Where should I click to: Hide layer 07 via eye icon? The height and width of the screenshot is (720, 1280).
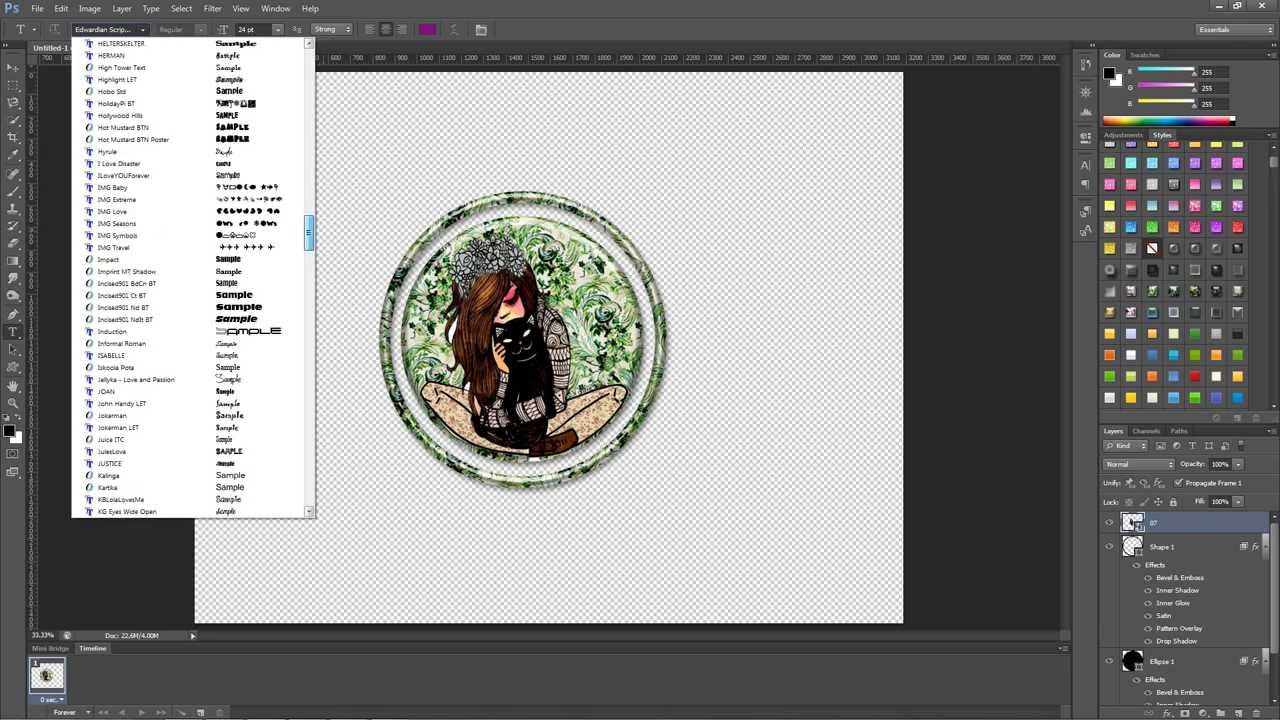coord(1109,522)
